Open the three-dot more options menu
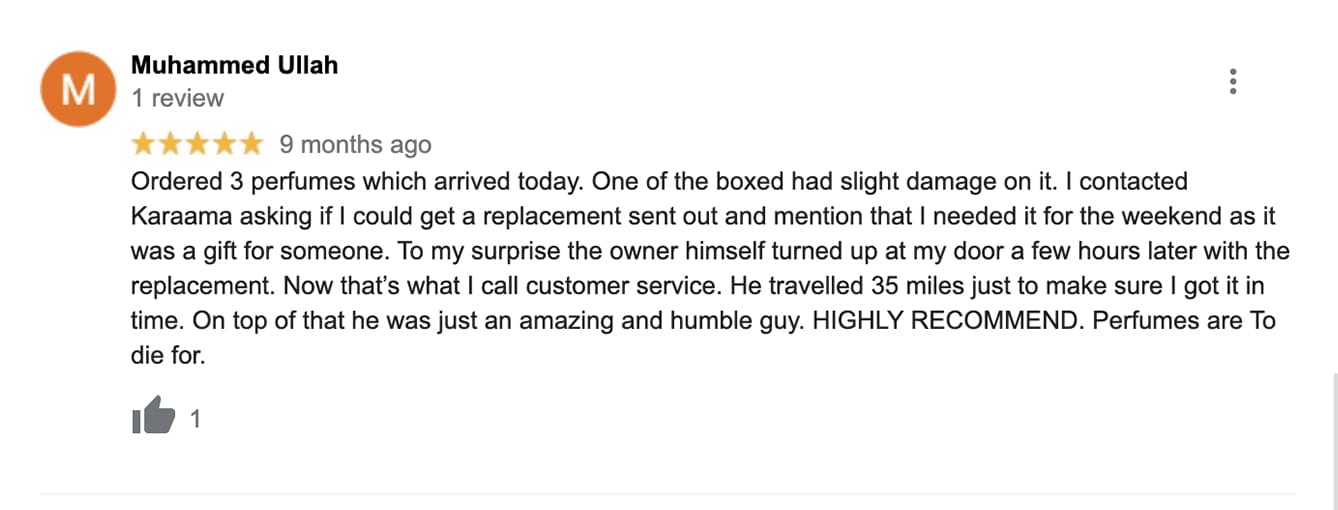The image size is (1338, 510). click(x=1233, y=82)
